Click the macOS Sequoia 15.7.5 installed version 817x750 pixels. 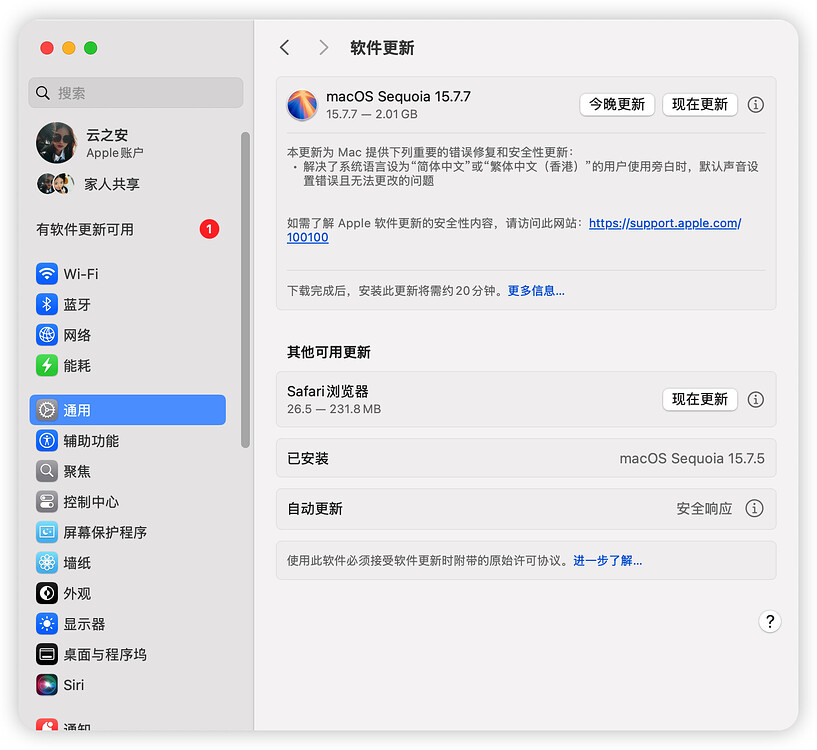pyautogui.click(x=691, y=459)
